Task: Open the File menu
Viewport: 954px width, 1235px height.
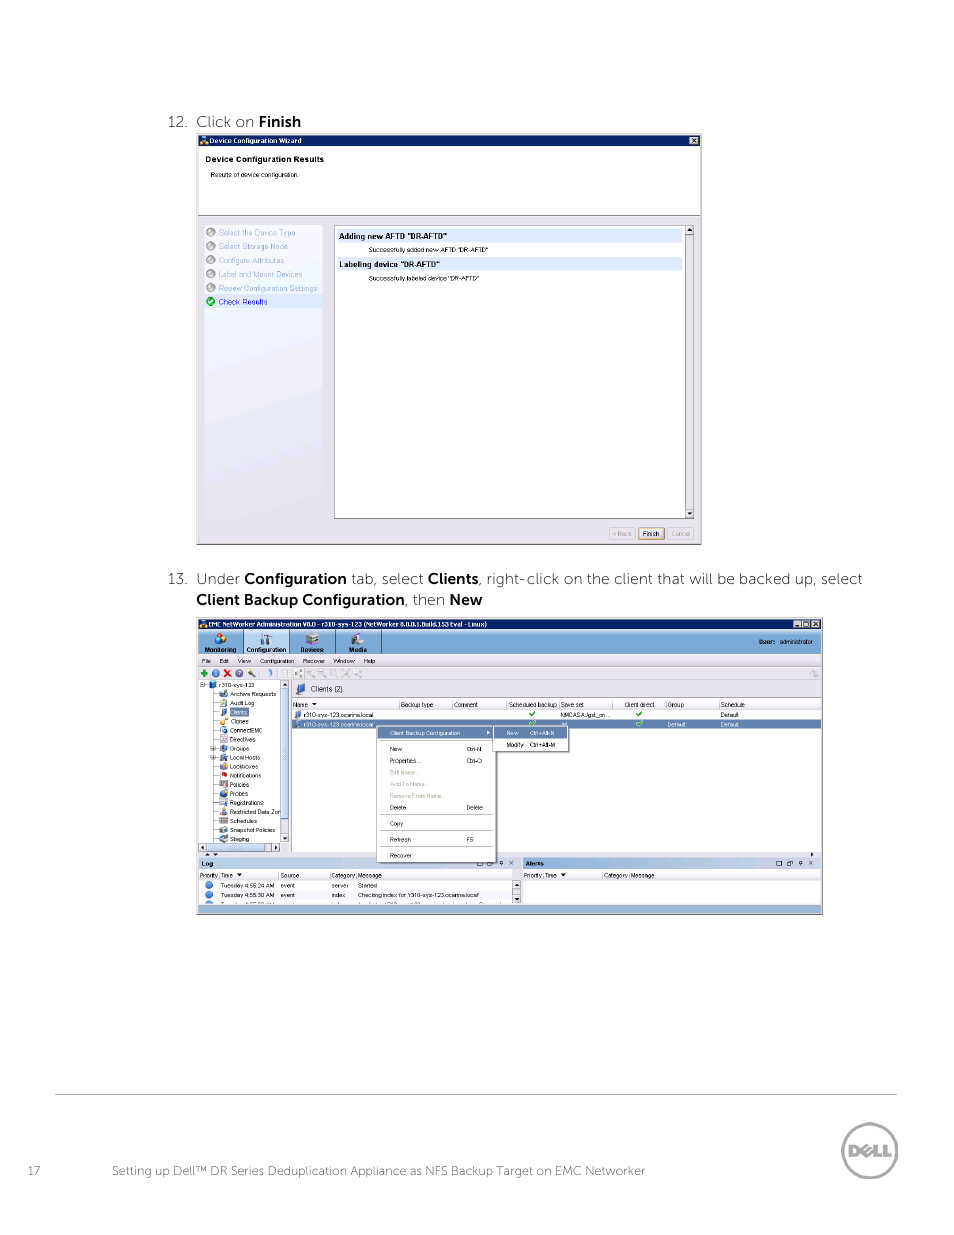Action: [x=207, y=661]
